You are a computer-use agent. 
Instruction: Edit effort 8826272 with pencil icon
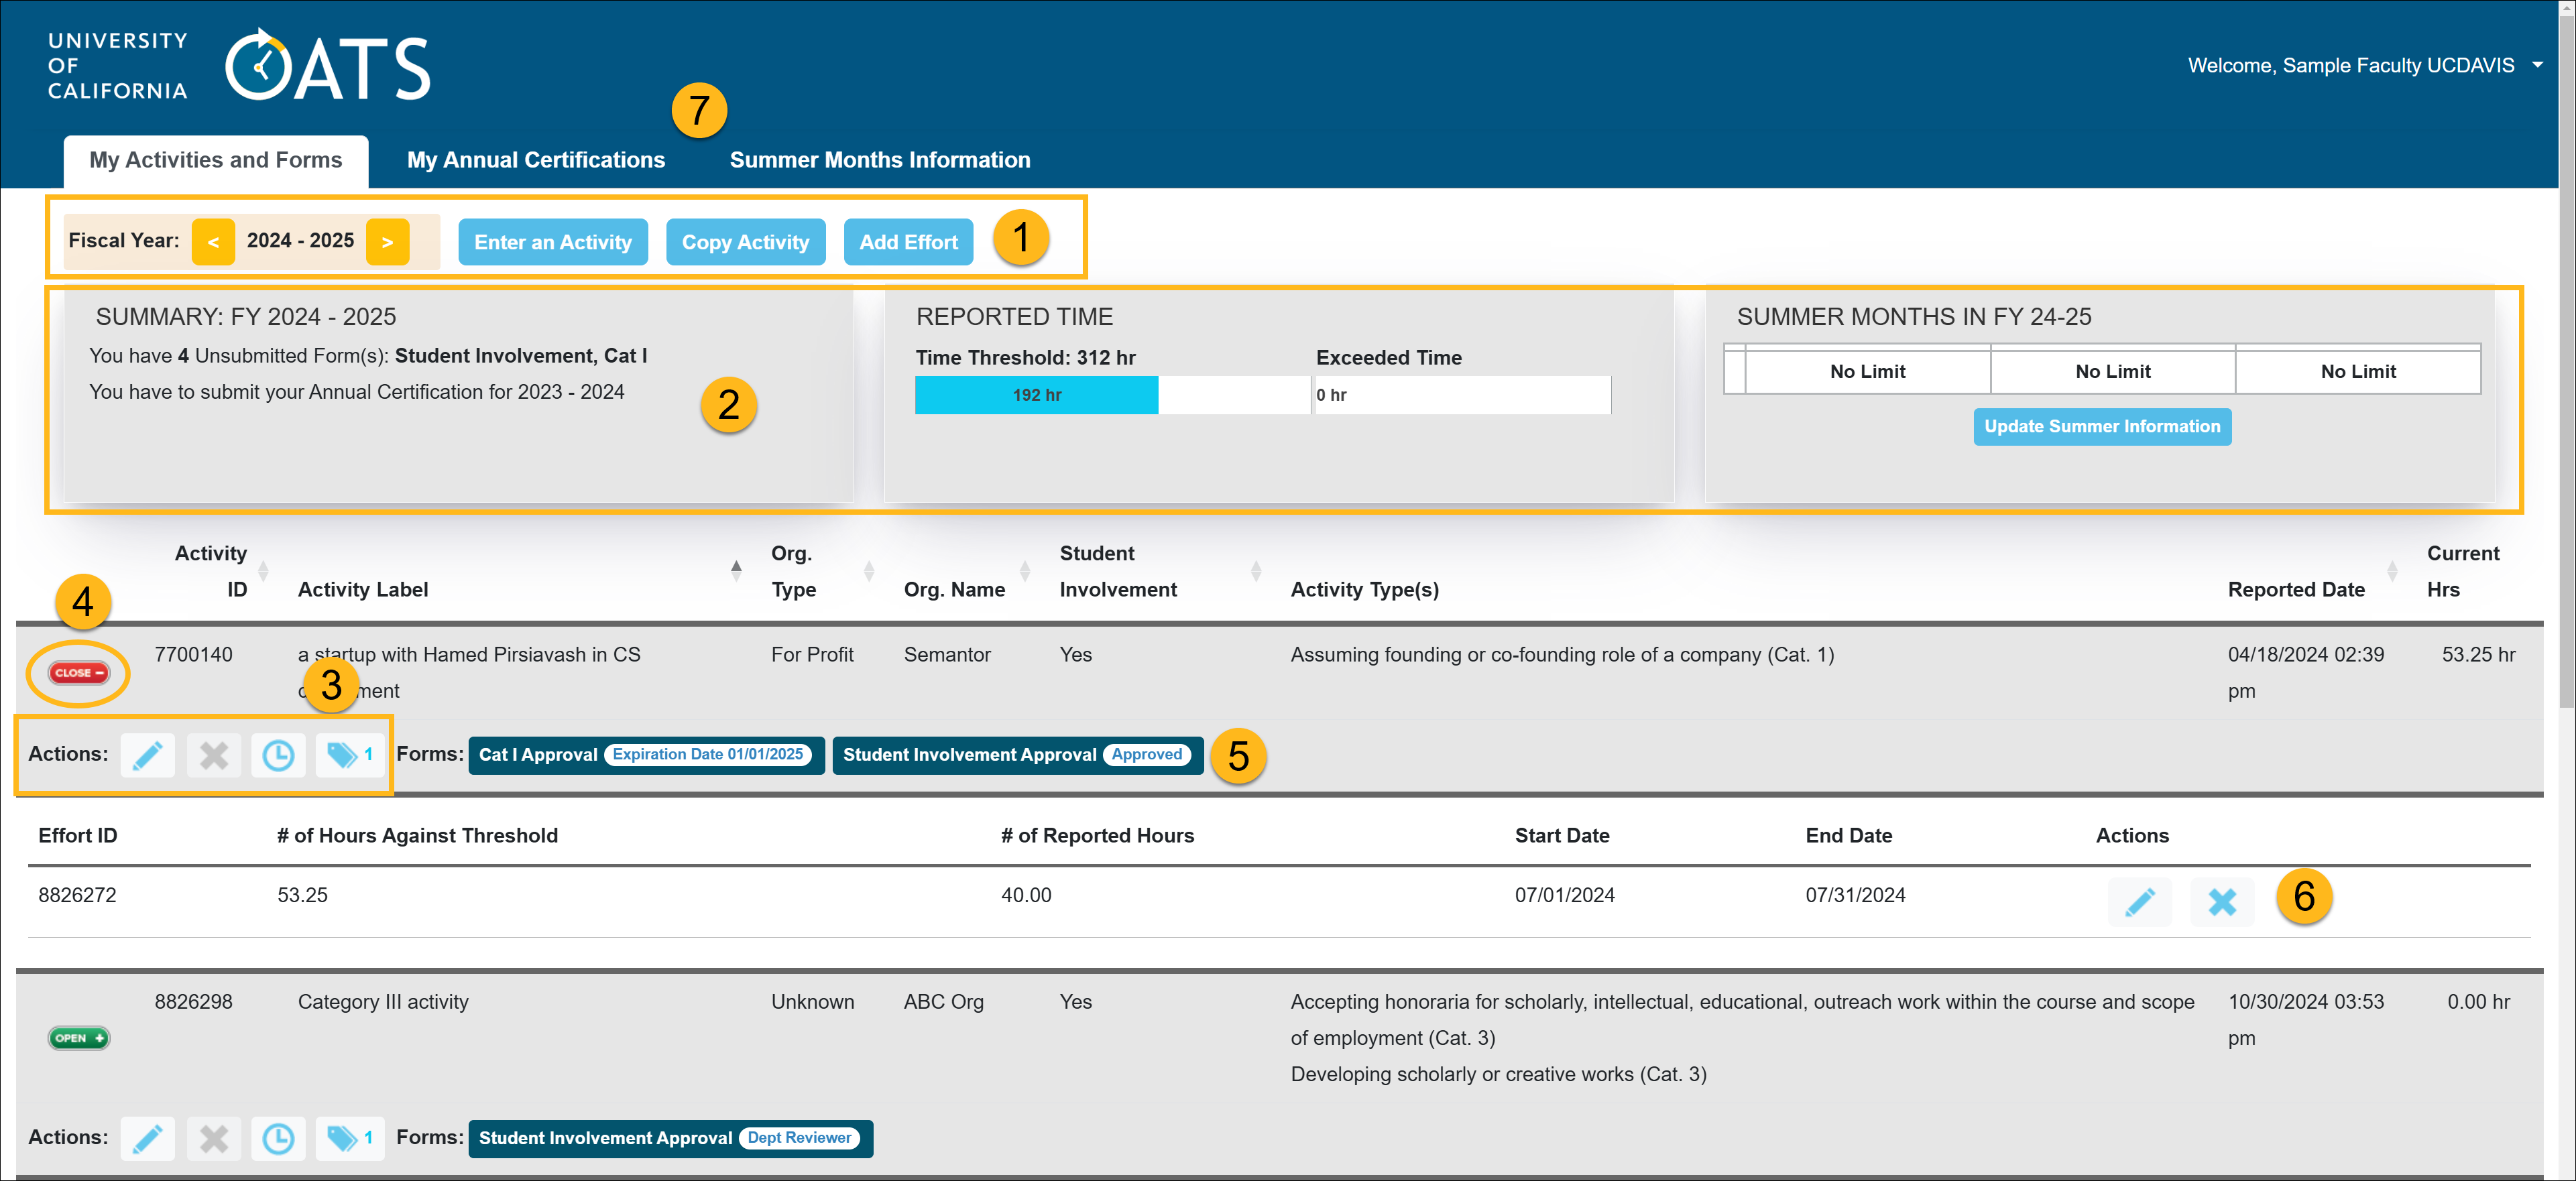[x=2139, y=902]
